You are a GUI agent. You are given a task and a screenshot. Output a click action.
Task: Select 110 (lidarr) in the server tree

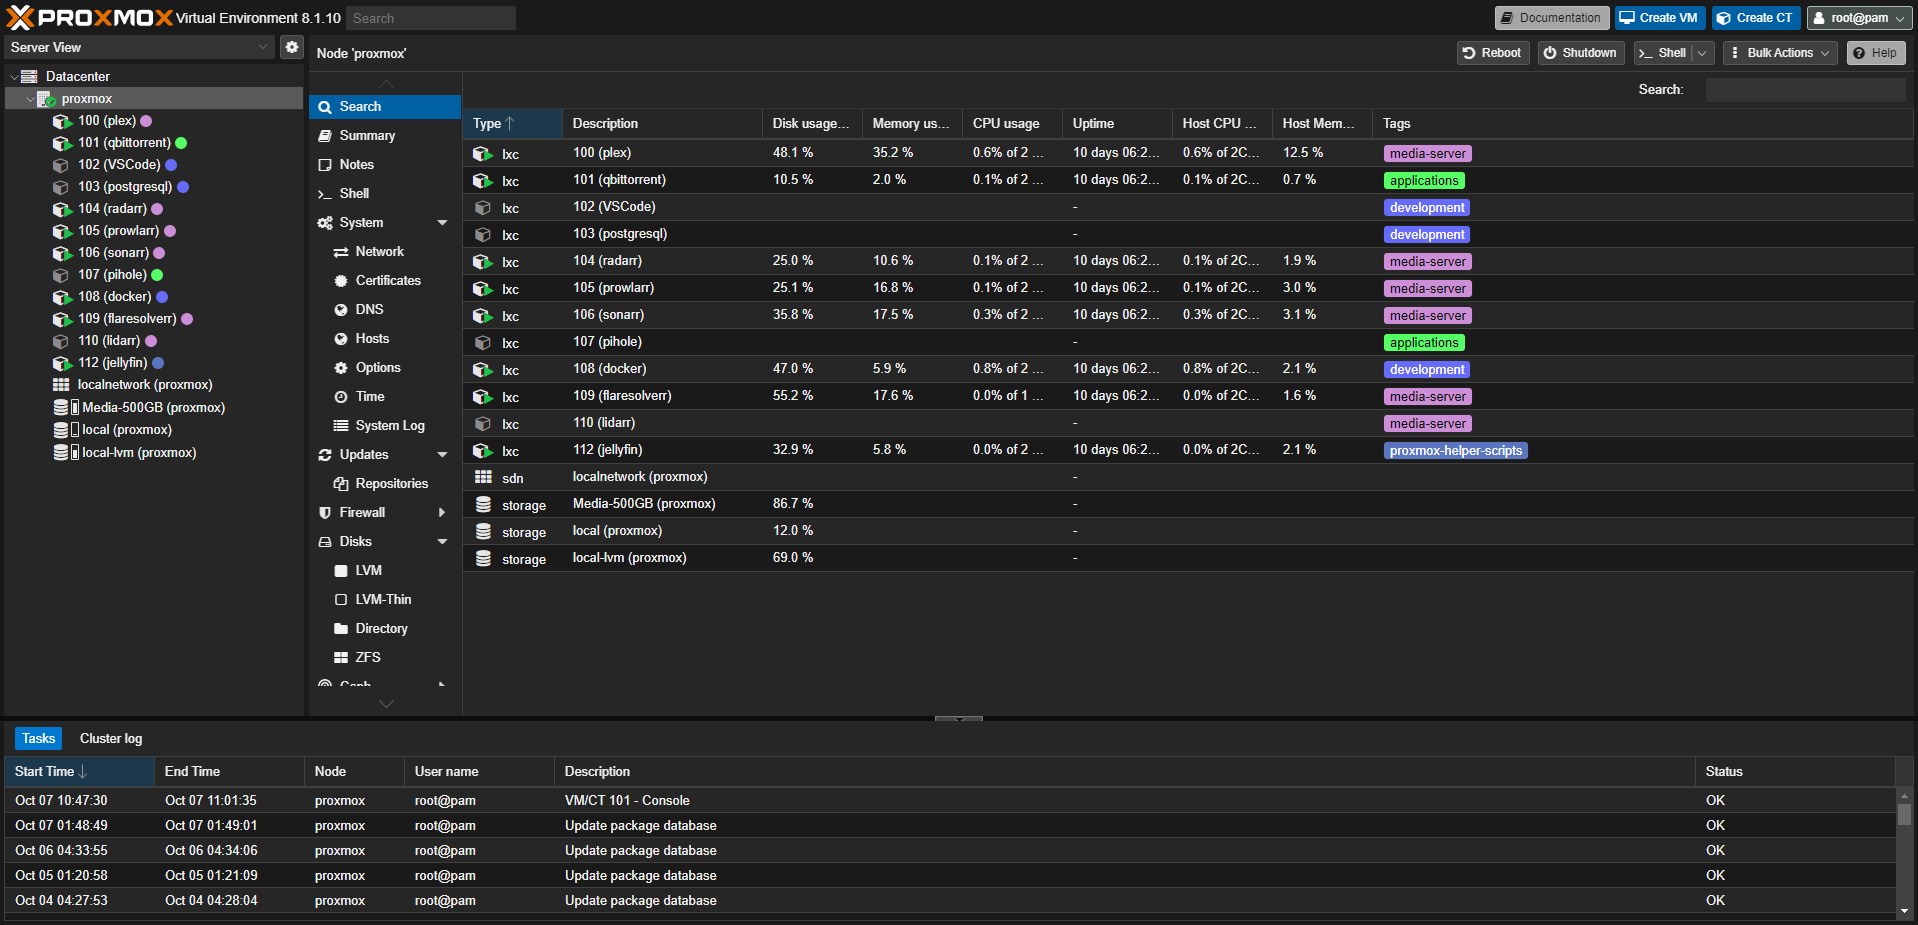[x=109, y=341]
